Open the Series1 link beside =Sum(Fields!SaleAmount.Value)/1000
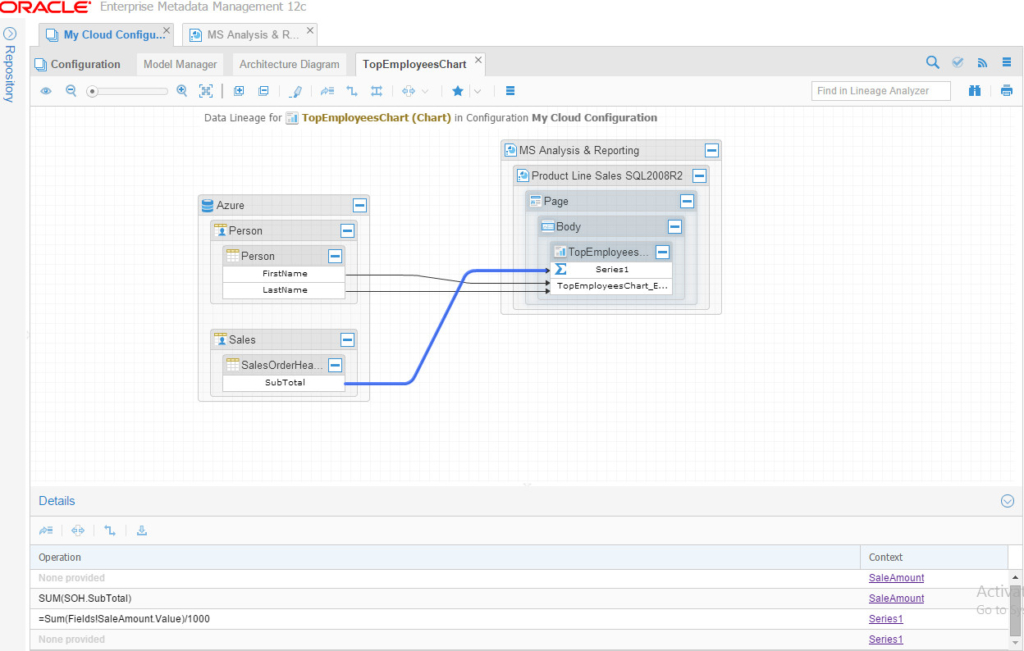Image resolution: width=1024 pixels, height=651 pixels. 886,618
